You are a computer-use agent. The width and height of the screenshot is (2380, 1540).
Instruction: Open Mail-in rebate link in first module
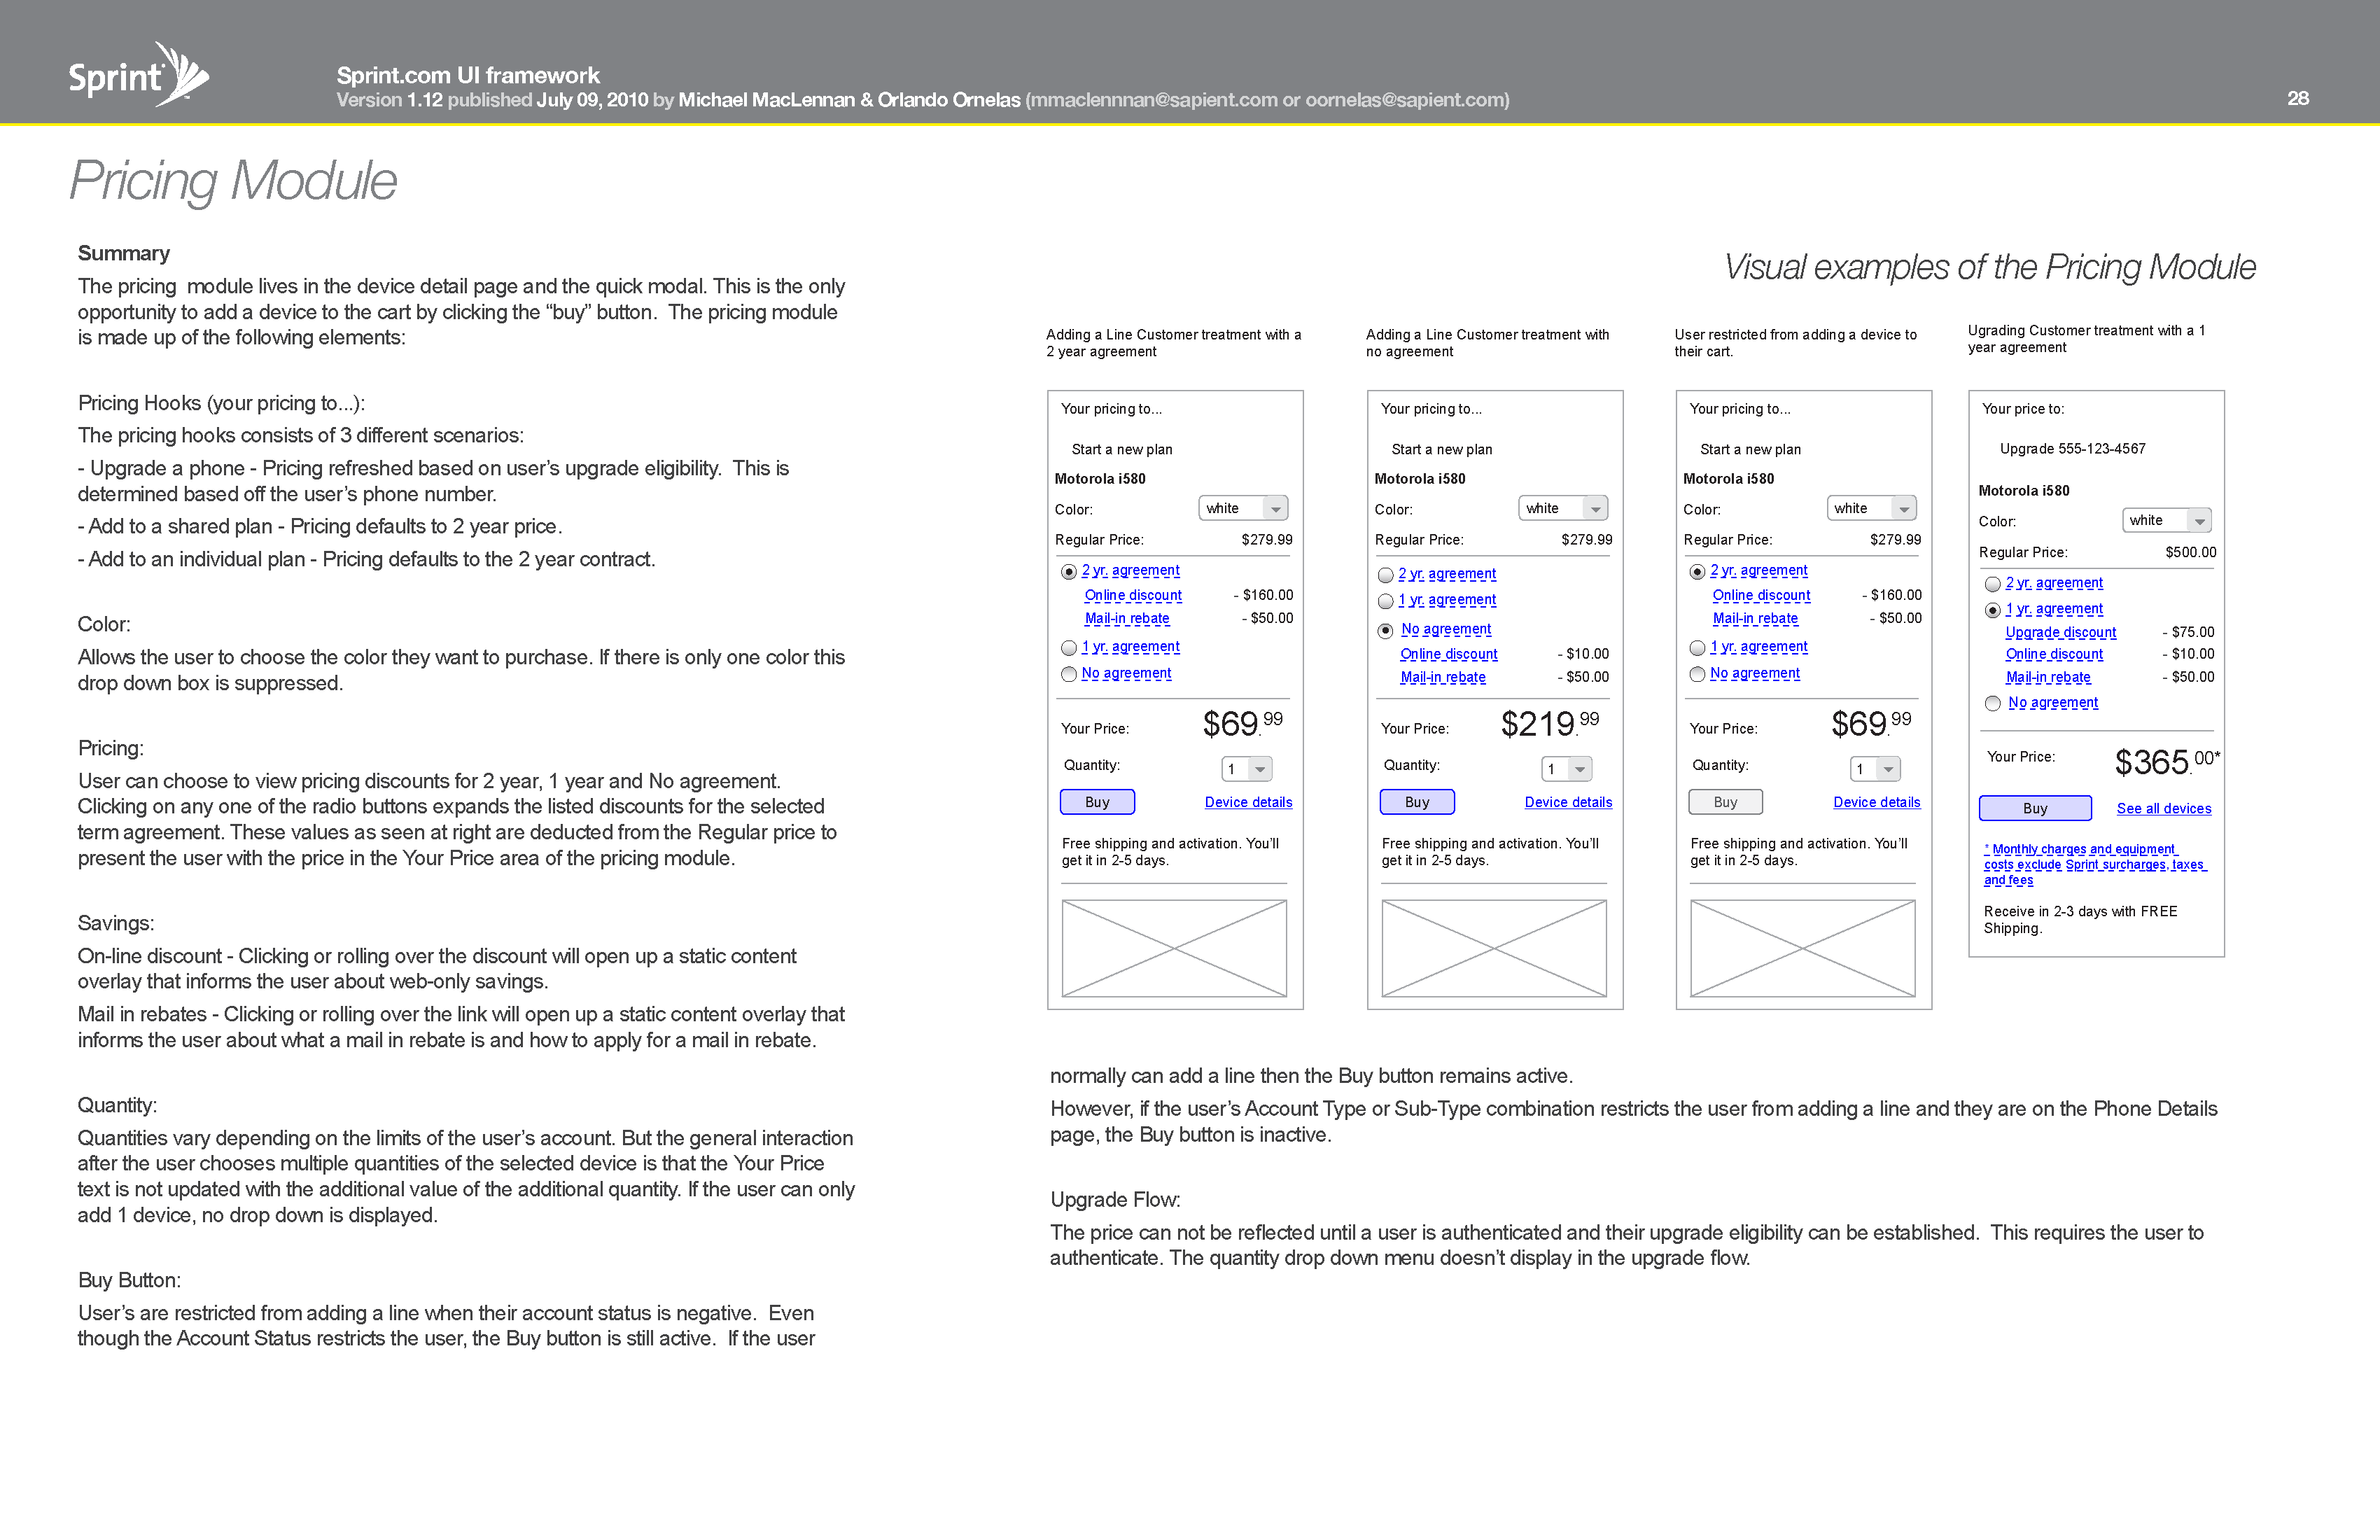pos(1126,618)
